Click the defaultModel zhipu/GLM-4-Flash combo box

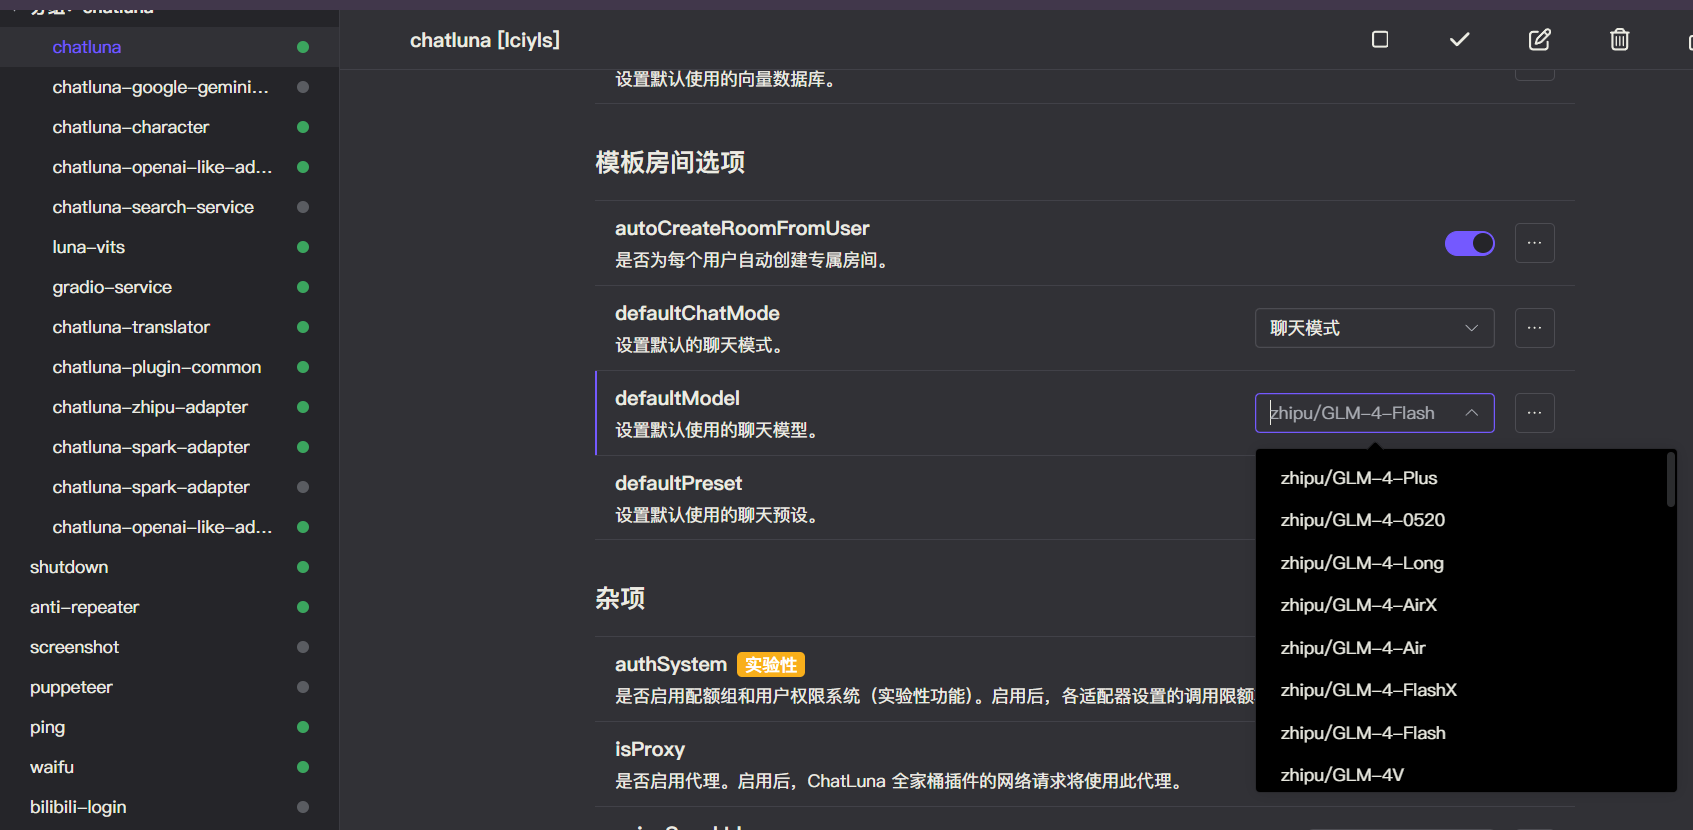[1375, 413]
